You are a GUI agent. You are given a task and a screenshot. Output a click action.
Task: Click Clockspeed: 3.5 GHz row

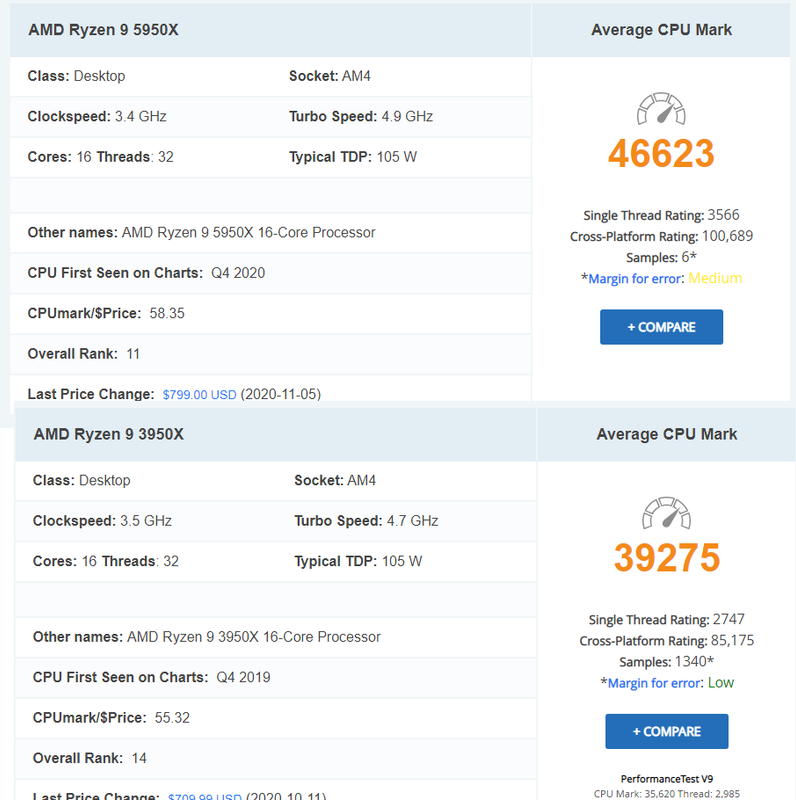click(x=102, y=520)
